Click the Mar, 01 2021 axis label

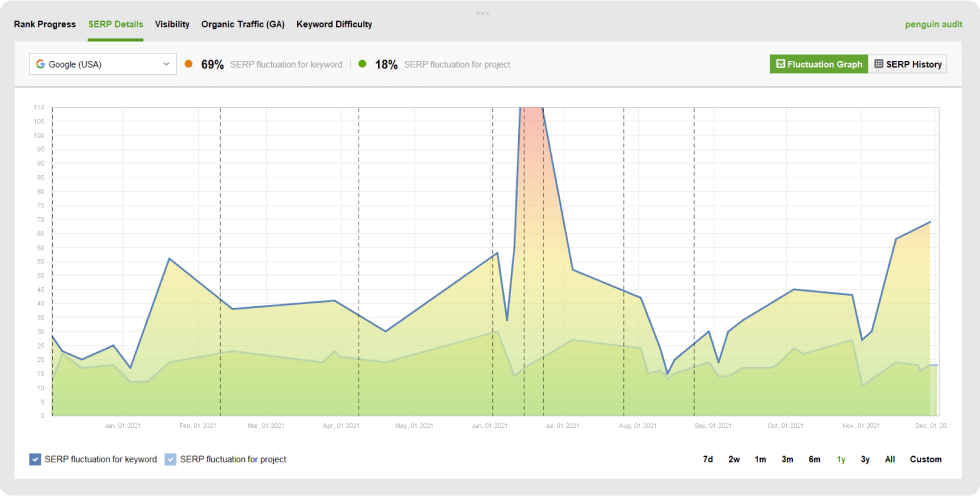(x=266, y=426)
